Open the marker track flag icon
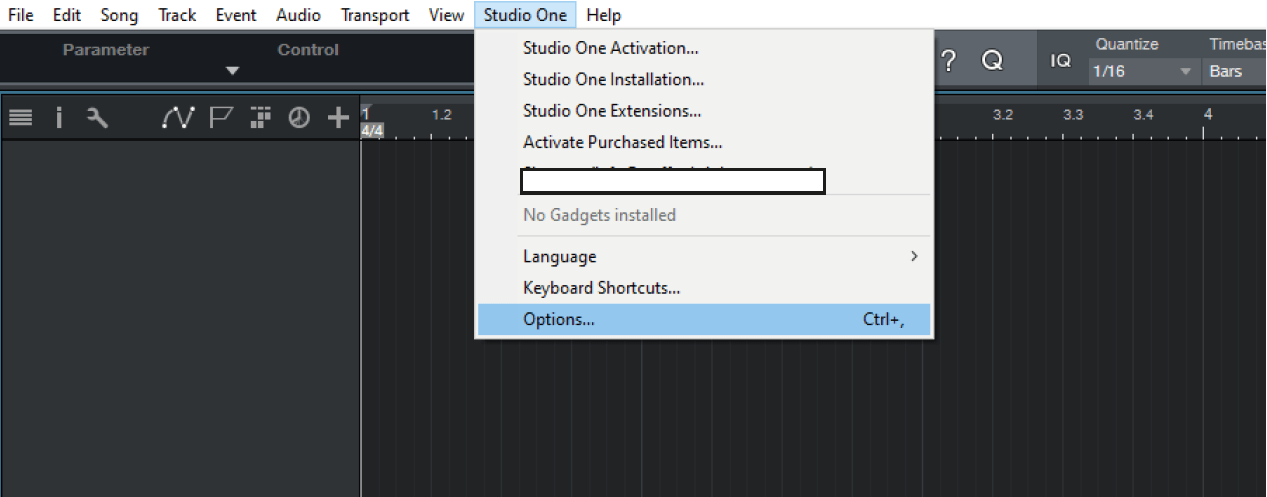The height and width of the screenshot is (497, 1267). [x=221, y=118]
